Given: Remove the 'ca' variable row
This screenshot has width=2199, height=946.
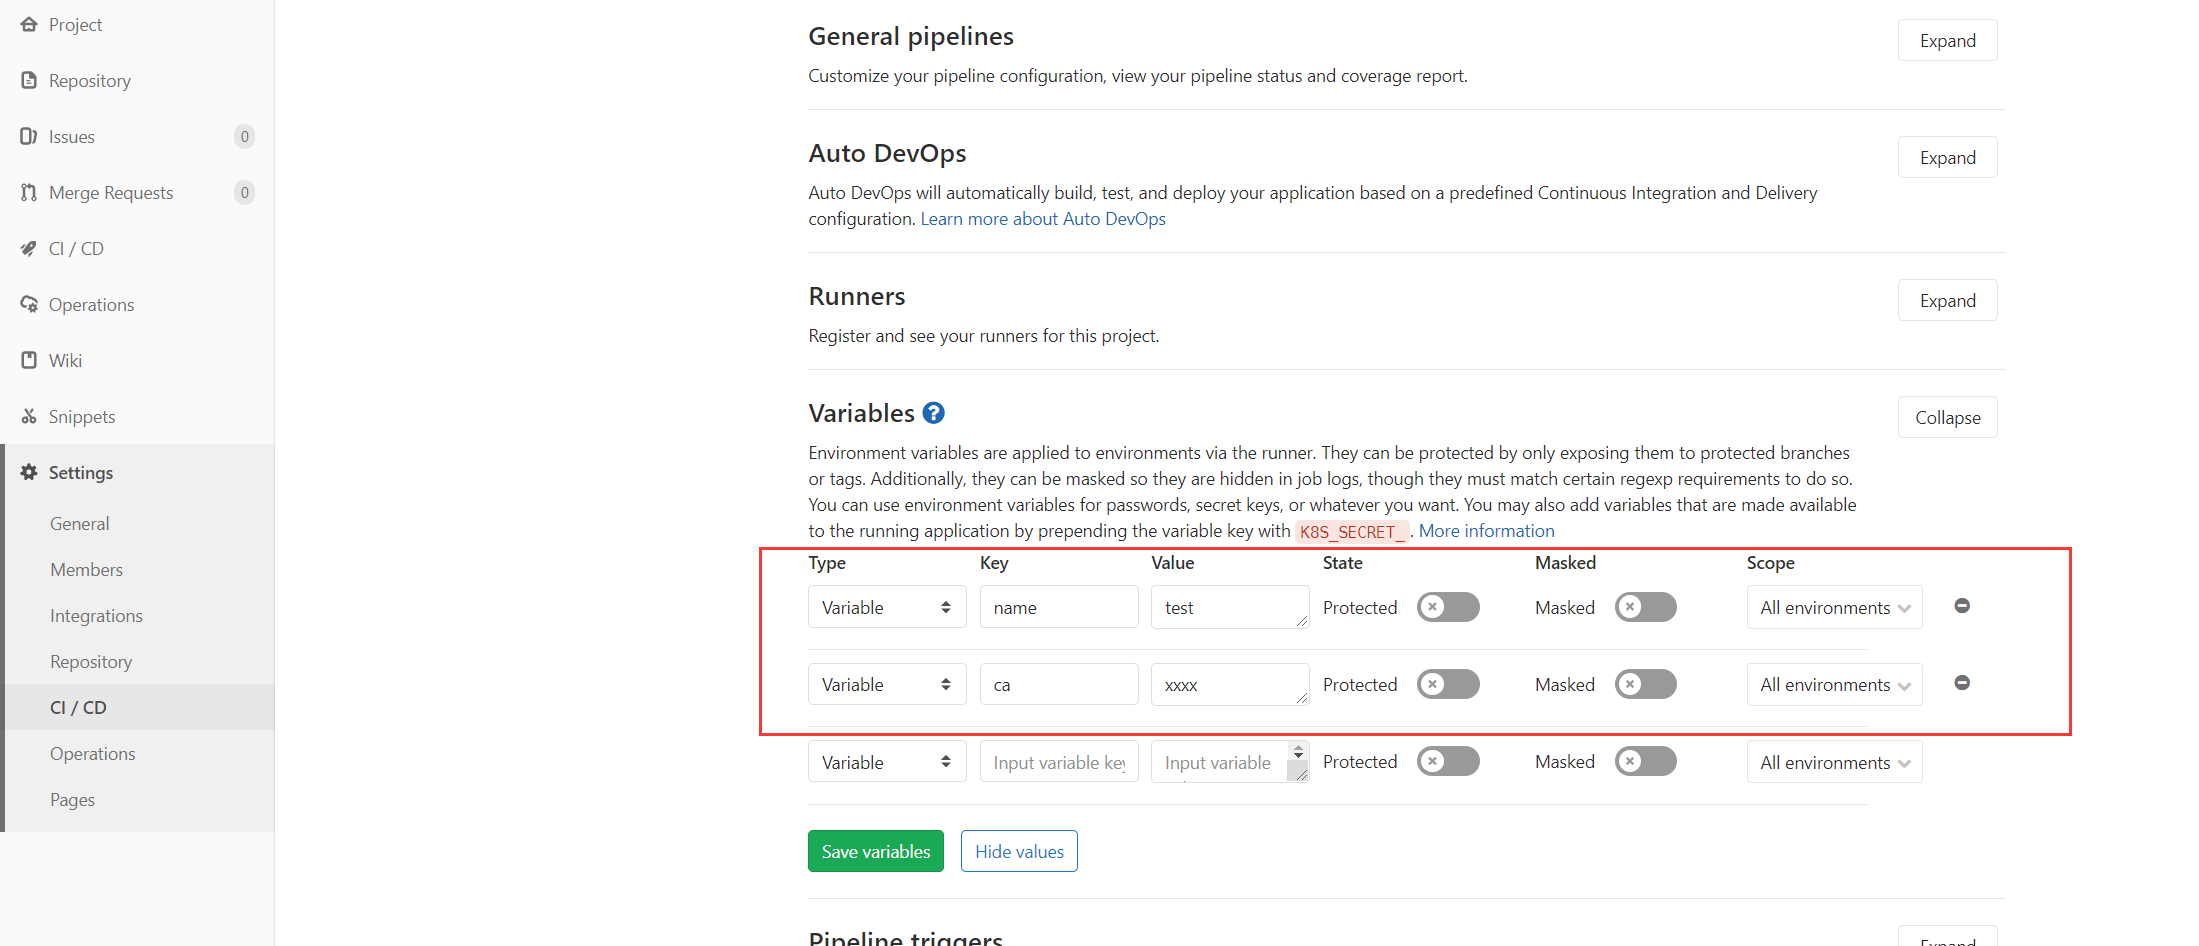Looking at the screenshot, I should coord(1962,682).
